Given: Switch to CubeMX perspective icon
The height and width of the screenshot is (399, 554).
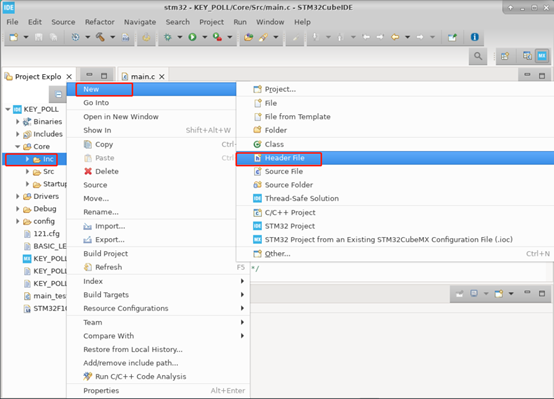Looking at the screenshot, I should pyautogui.click(x=542, y=56).
